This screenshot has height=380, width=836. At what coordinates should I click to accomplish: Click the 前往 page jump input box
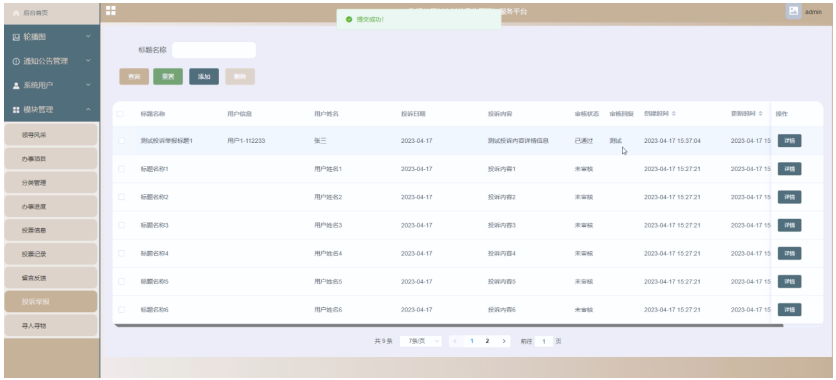544,341
